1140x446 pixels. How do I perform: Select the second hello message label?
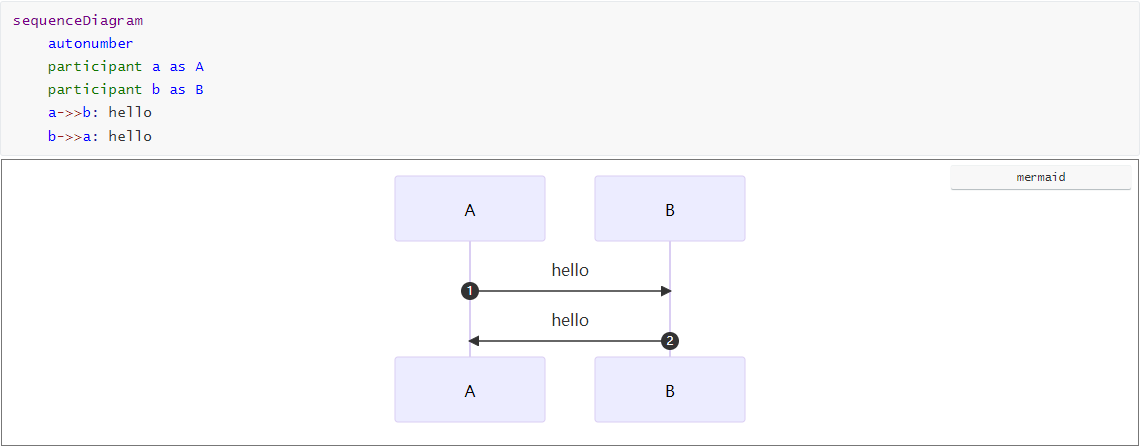tap(570, 320)
